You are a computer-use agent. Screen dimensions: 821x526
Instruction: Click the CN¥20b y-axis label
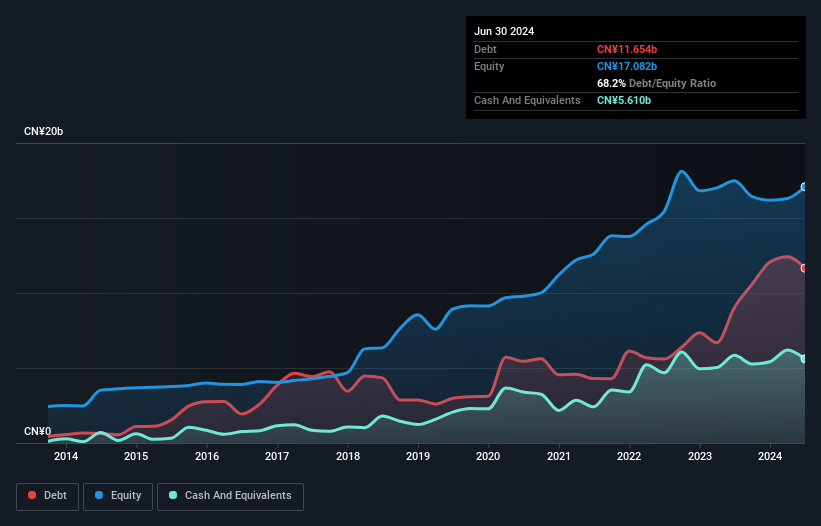tap(43, 131)
